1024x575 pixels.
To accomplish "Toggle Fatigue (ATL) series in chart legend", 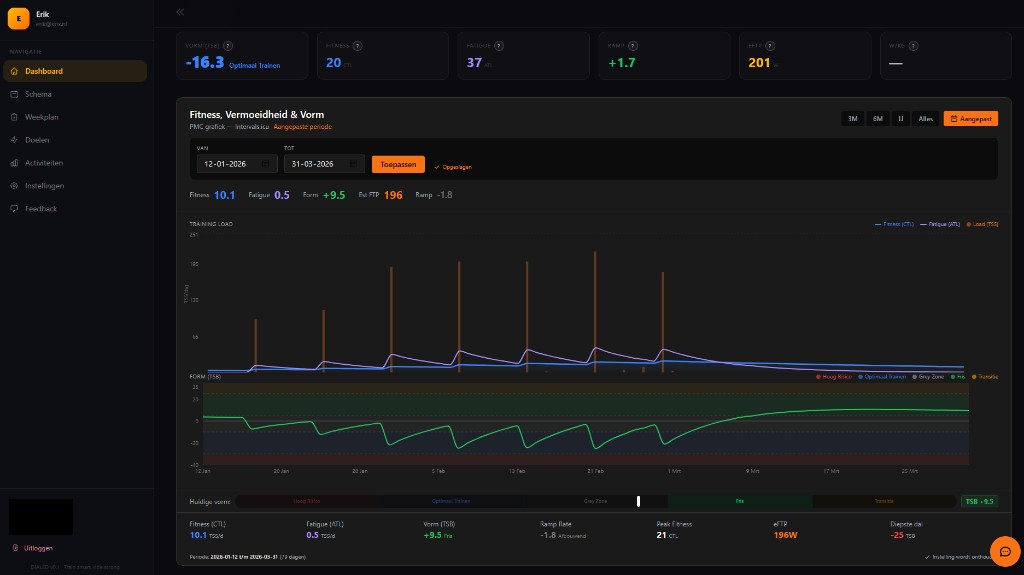I will pyautogui.click(x=936, y=224).
